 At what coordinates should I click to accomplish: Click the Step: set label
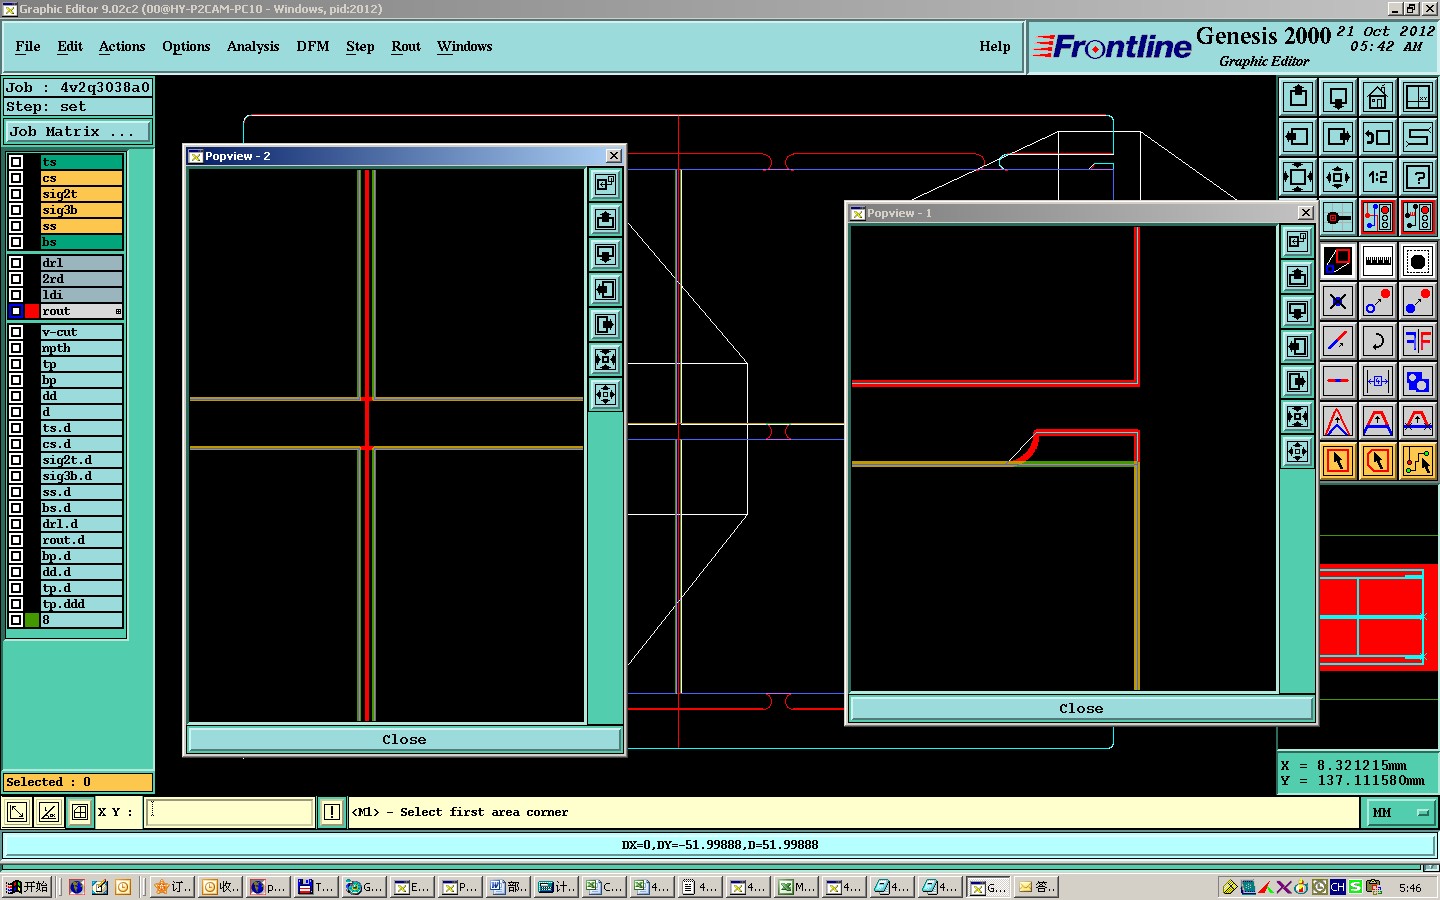pyautogui.click(x=78, y=107)
